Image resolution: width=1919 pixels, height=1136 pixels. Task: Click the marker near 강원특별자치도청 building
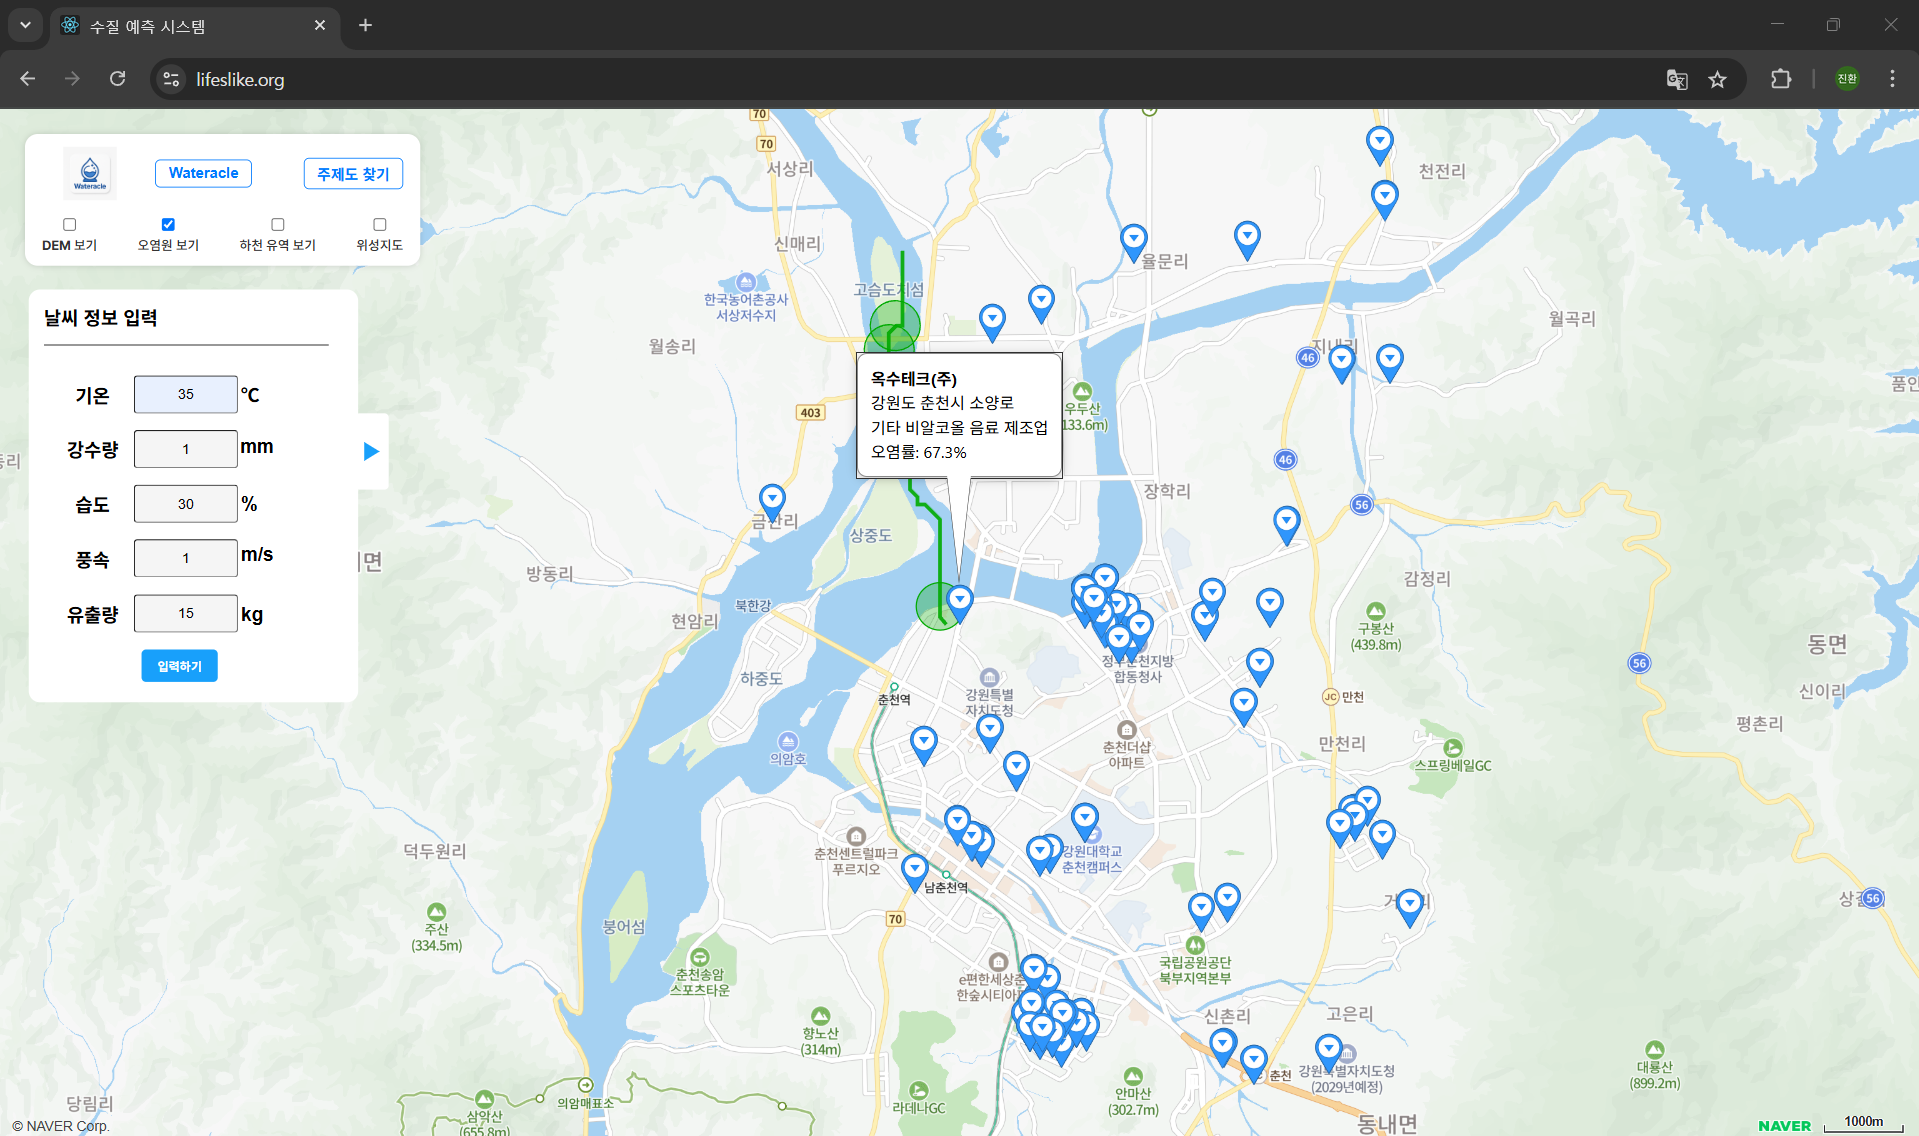[x=990, y=733]
